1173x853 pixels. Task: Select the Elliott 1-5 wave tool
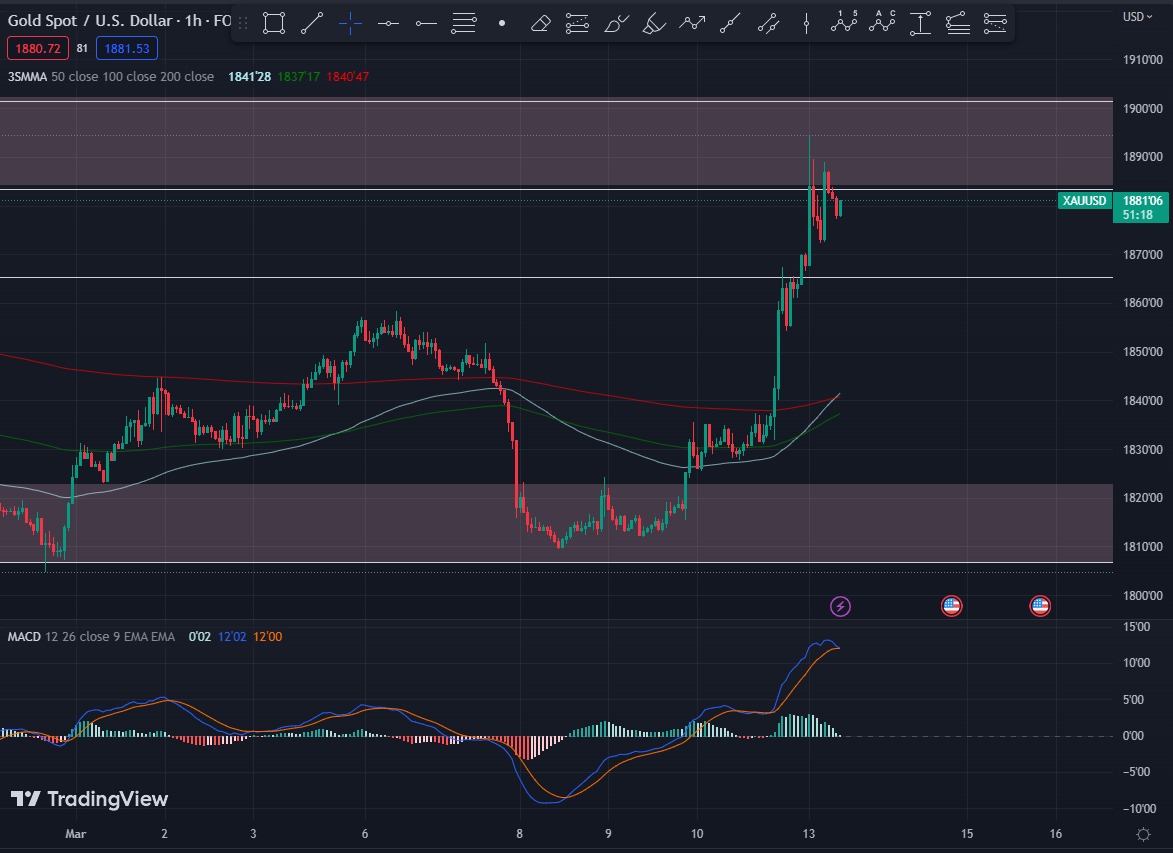tap(844, 21)
